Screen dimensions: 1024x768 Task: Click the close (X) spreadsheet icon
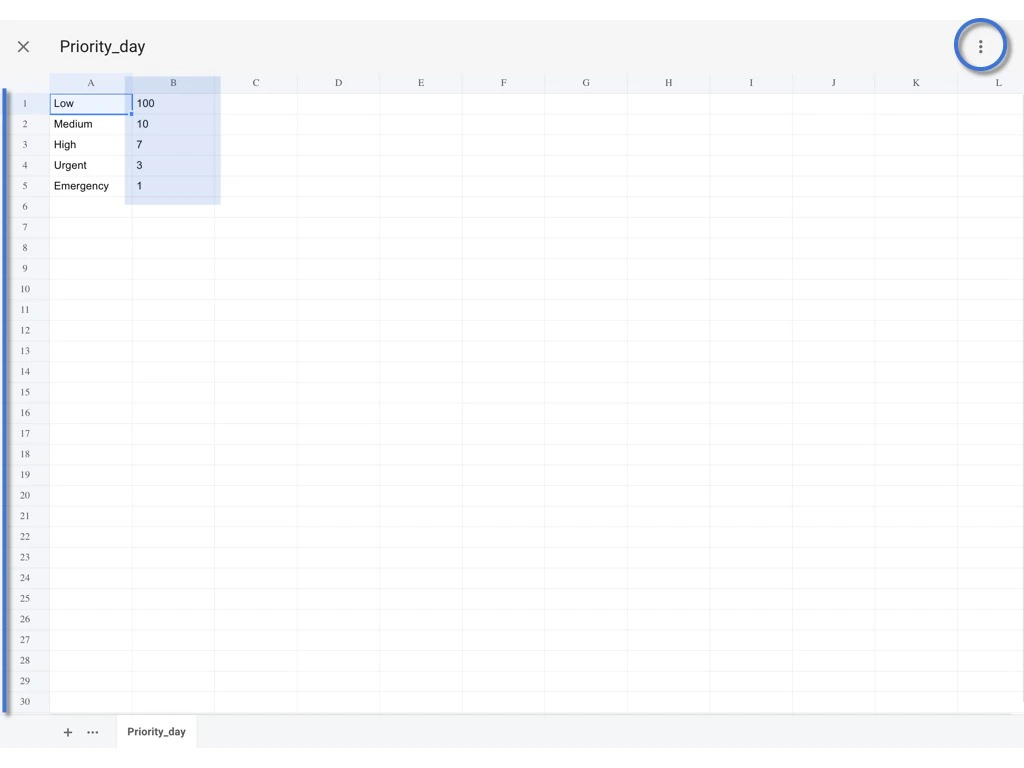(x=23, y=46)
